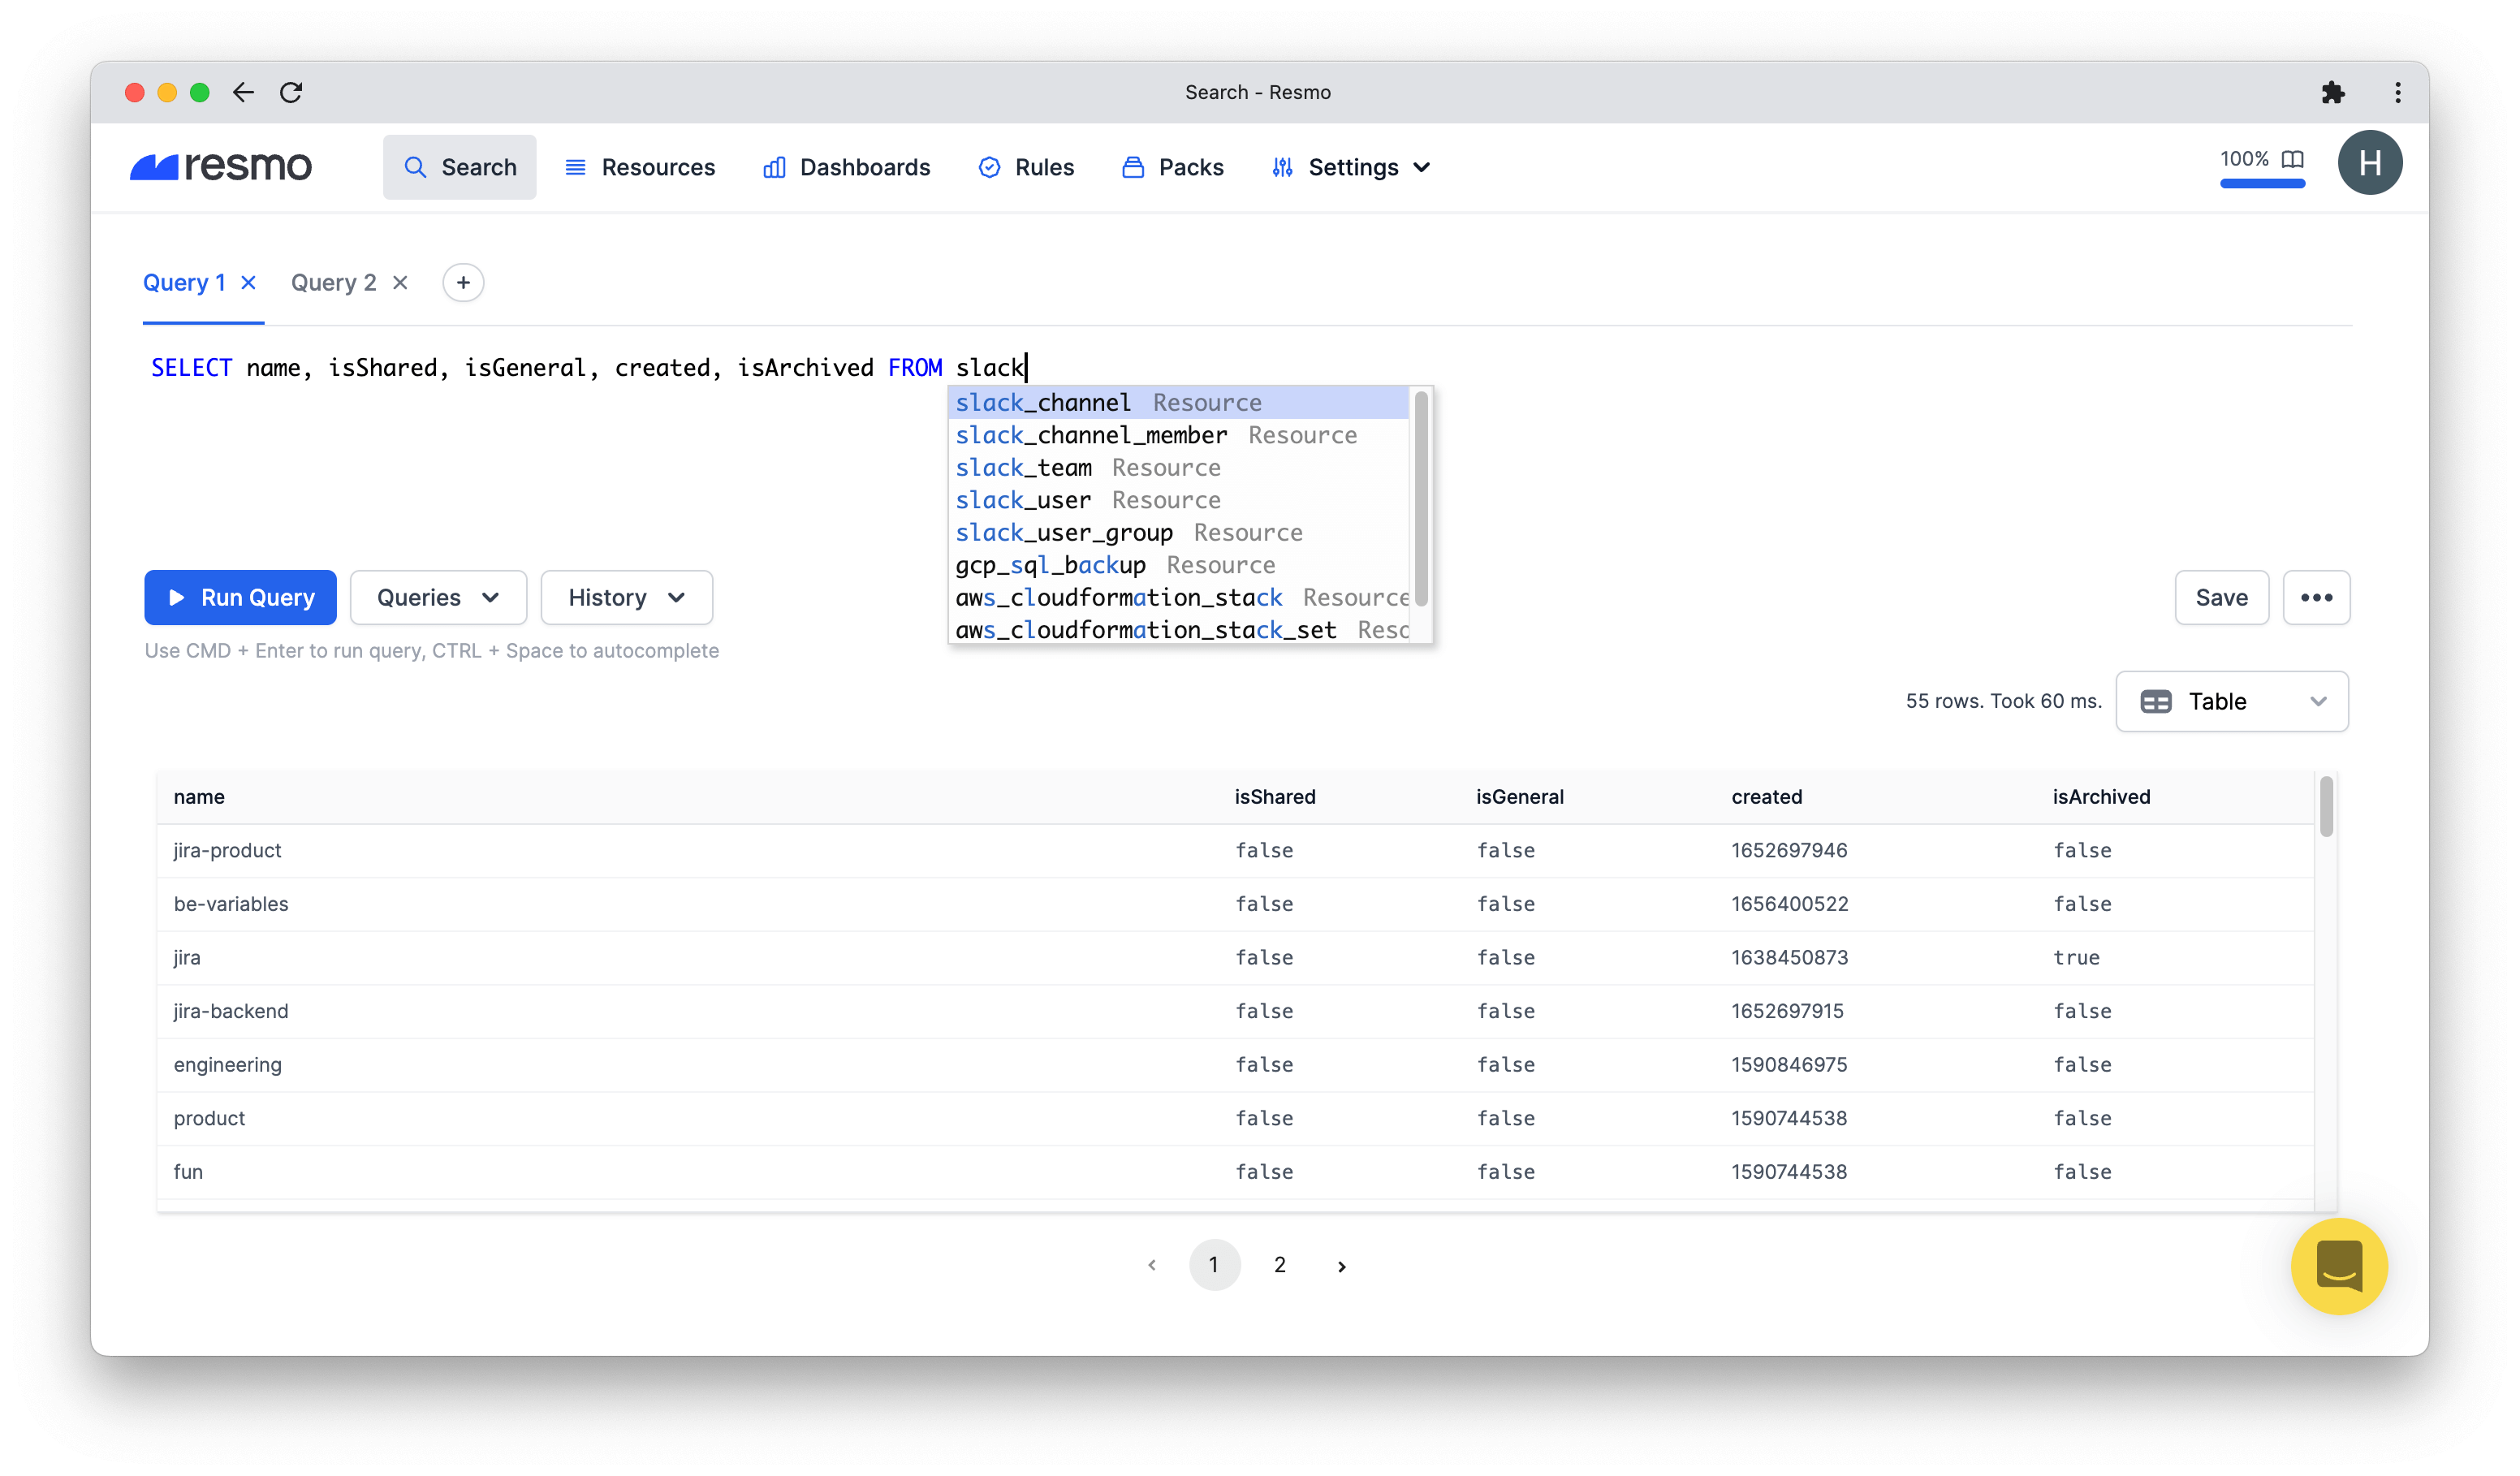Screen dimensions: 2520x1476
Task: Click the isGeneral column header
Action: 1520,797
